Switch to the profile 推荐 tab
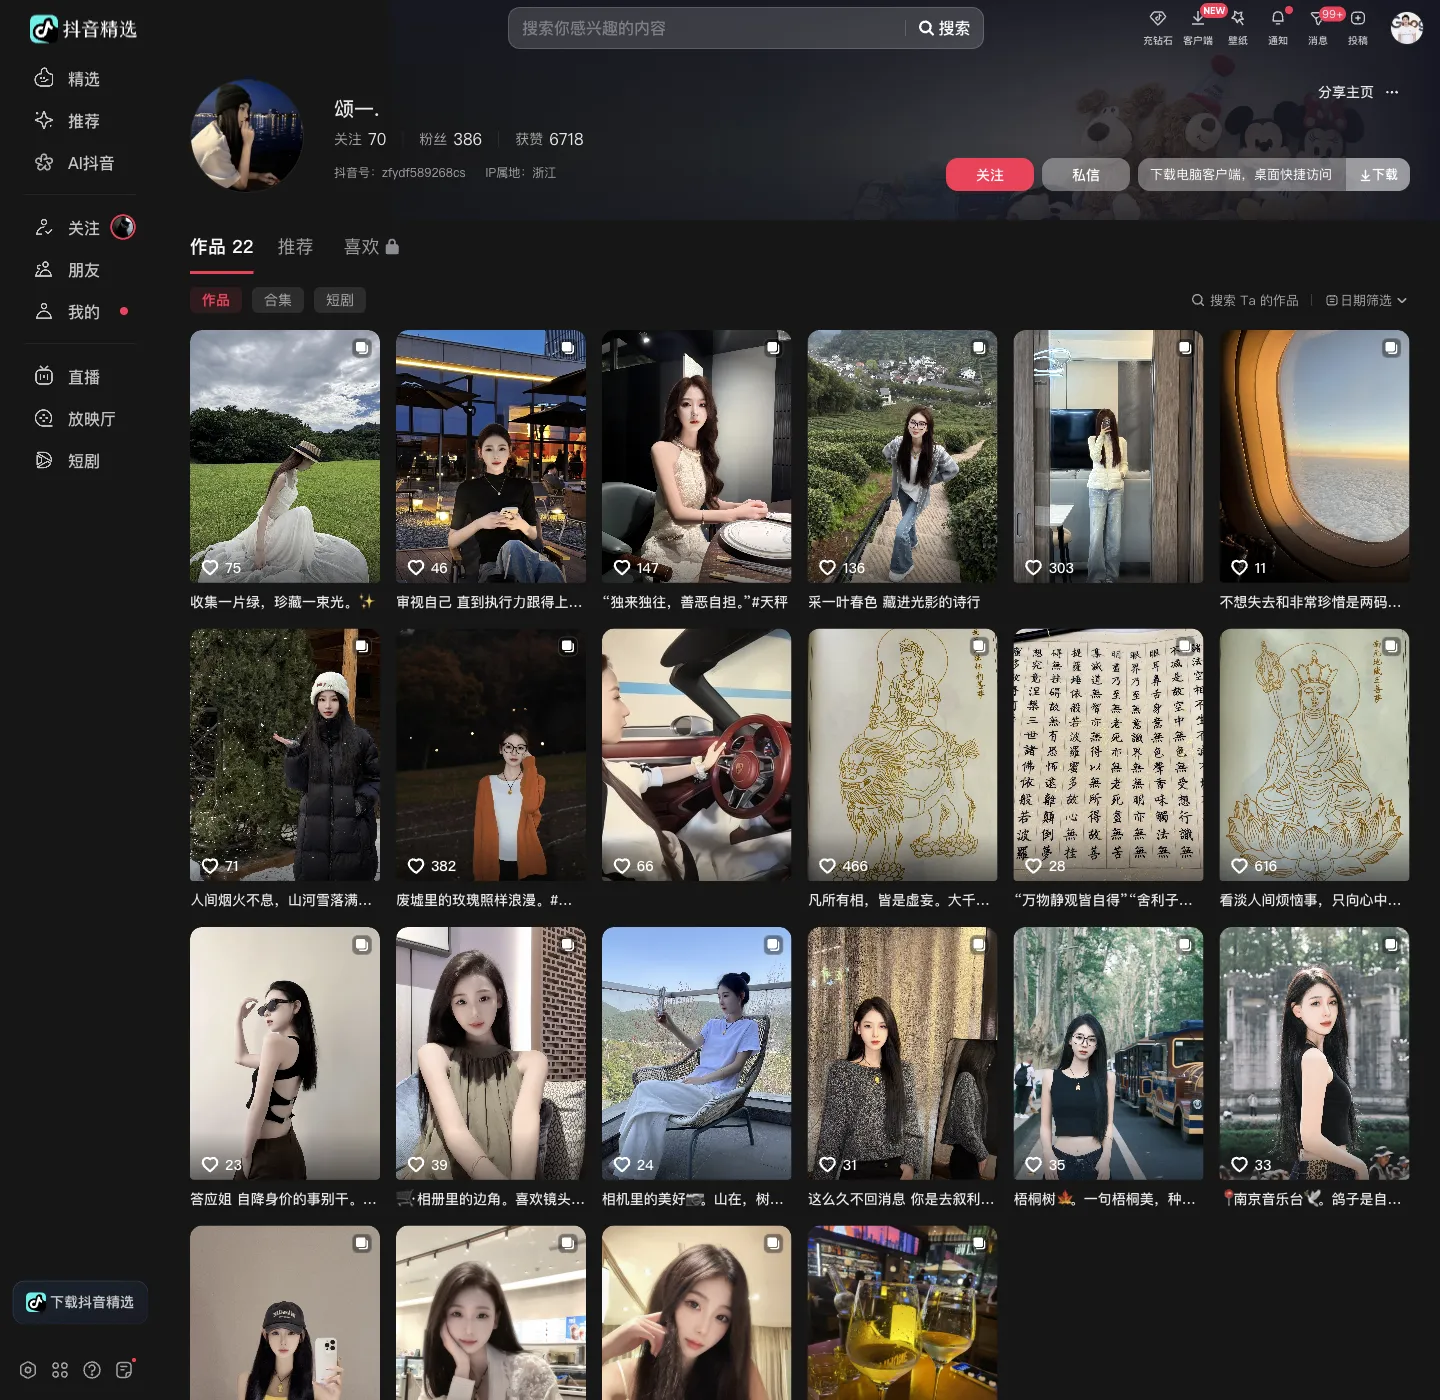The height and width of the screenshot is (1400, 1440). pos(295,247)
